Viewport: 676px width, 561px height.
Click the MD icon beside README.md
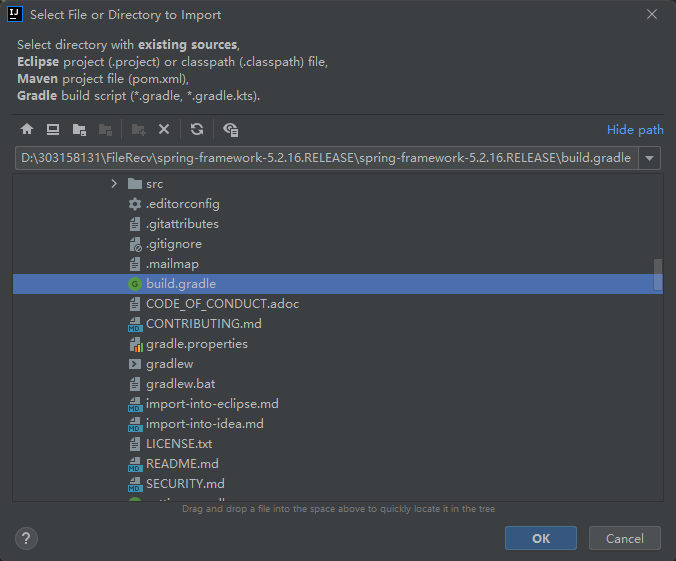pyautogui.click(x=135, y=464)
